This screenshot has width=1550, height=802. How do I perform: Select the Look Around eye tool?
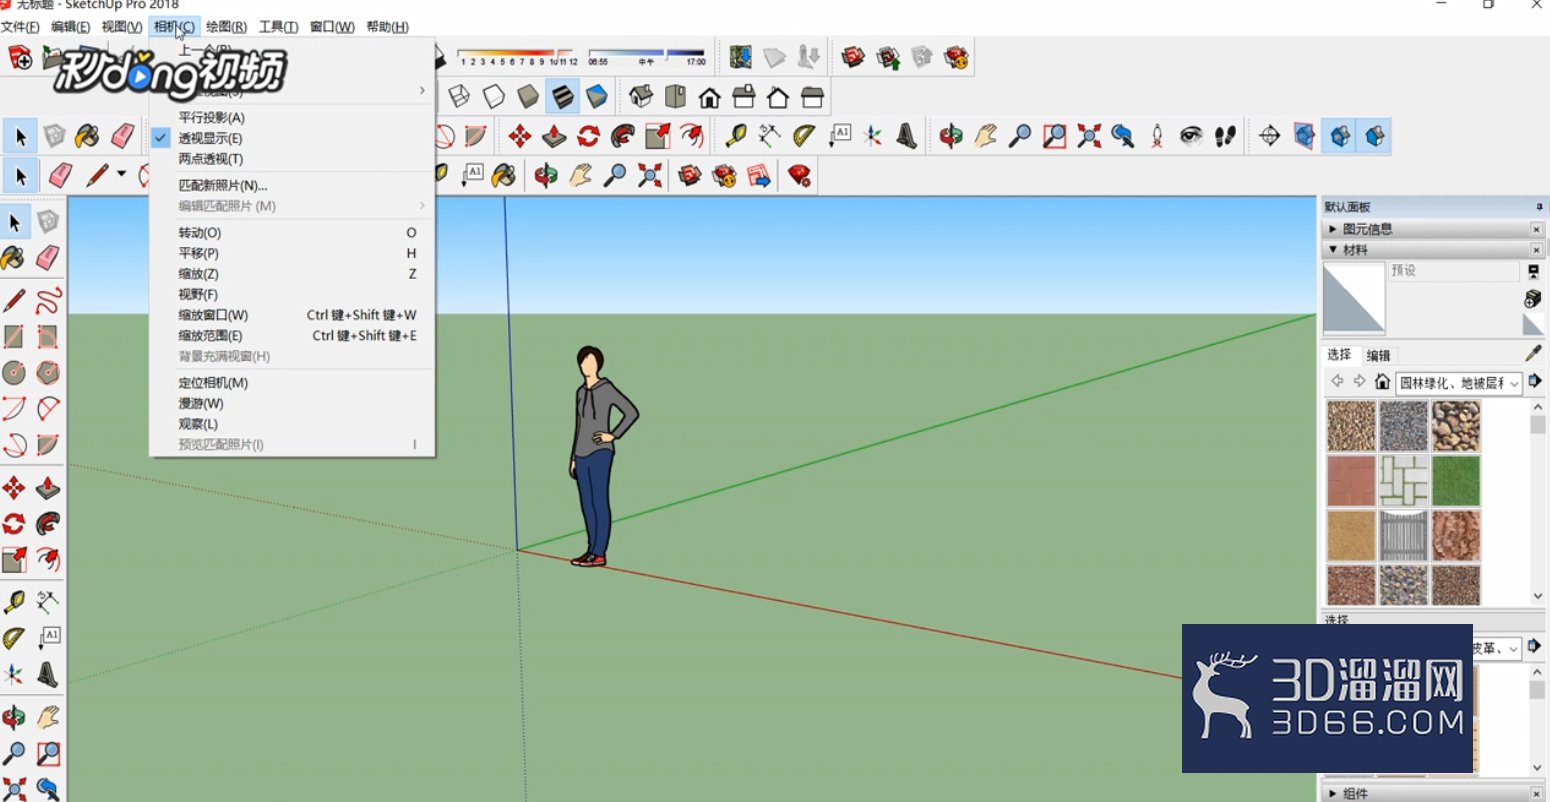point(1191,136)
